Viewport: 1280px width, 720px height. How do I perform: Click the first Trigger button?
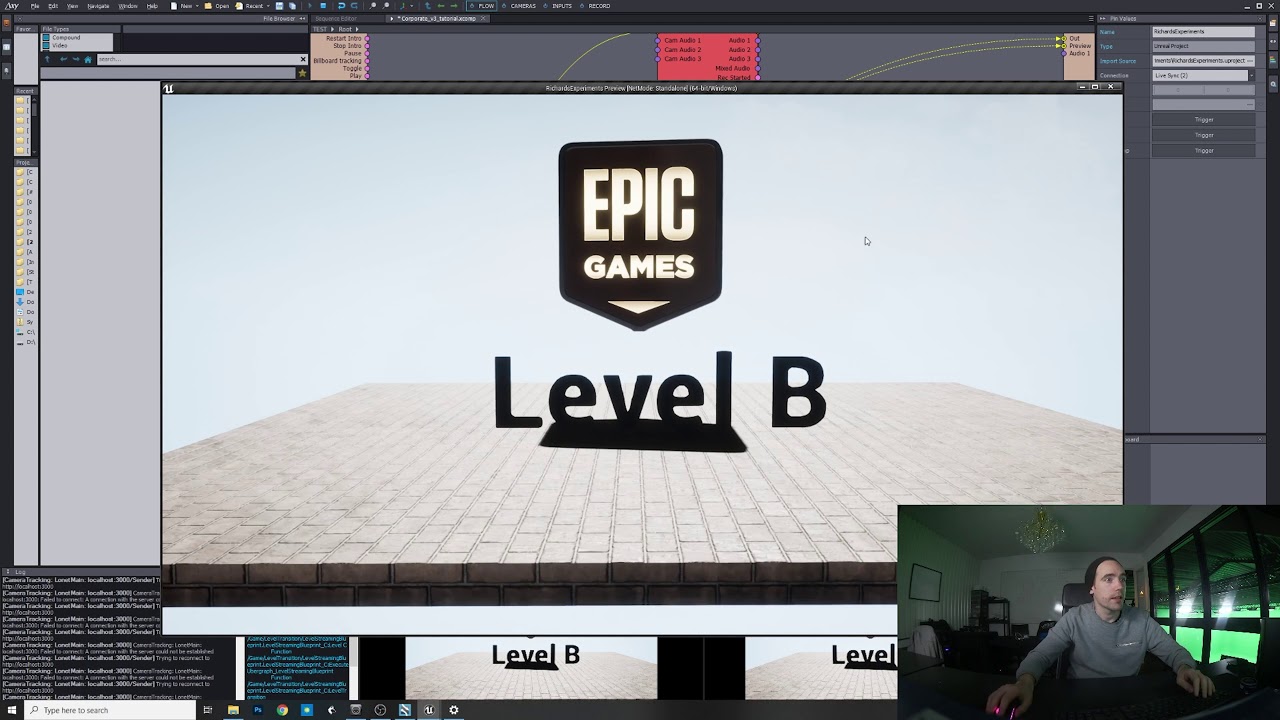pos(1204,120)
